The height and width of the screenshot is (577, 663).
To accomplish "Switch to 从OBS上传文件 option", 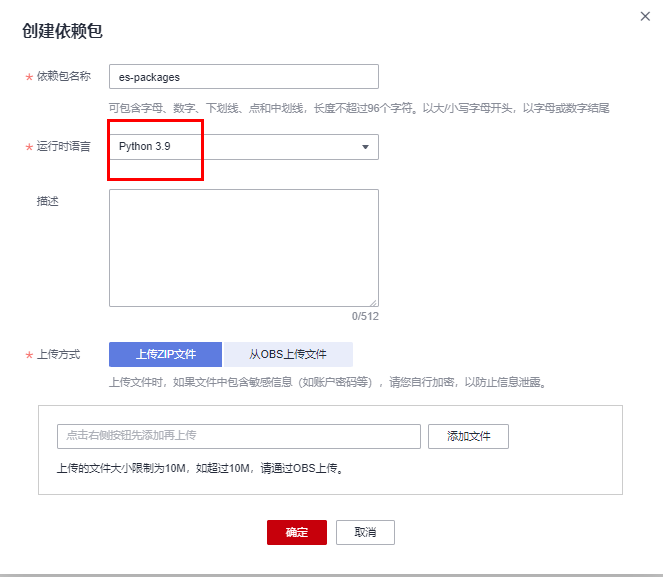I will point(288,354).
